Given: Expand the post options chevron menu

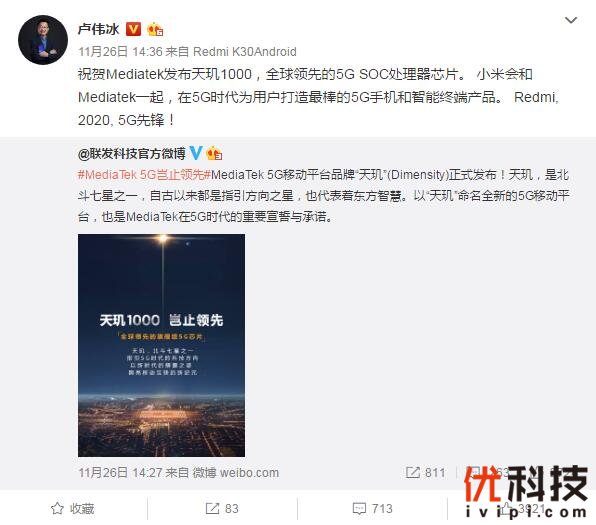Looking at the screenshot, I should click(x=571, y=20).
